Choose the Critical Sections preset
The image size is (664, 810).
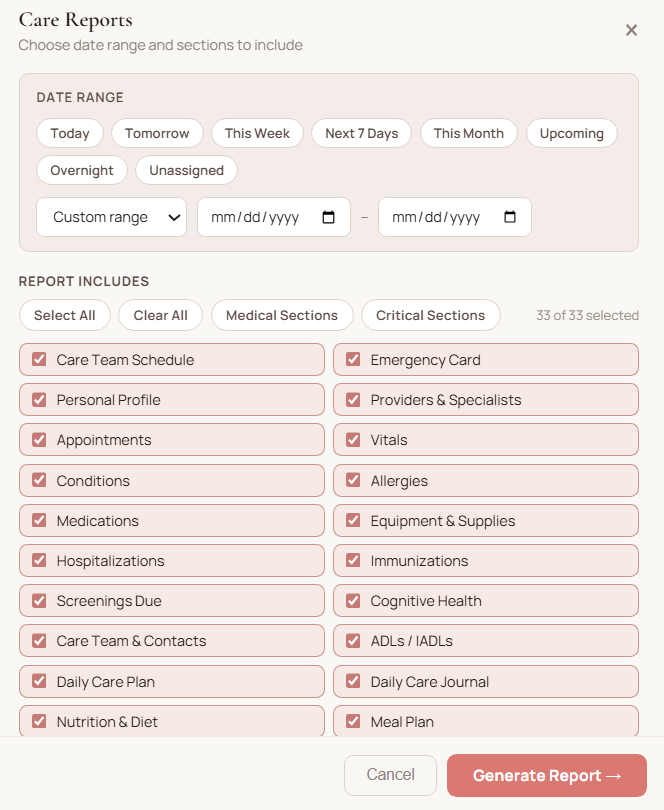tap(430, 315)
